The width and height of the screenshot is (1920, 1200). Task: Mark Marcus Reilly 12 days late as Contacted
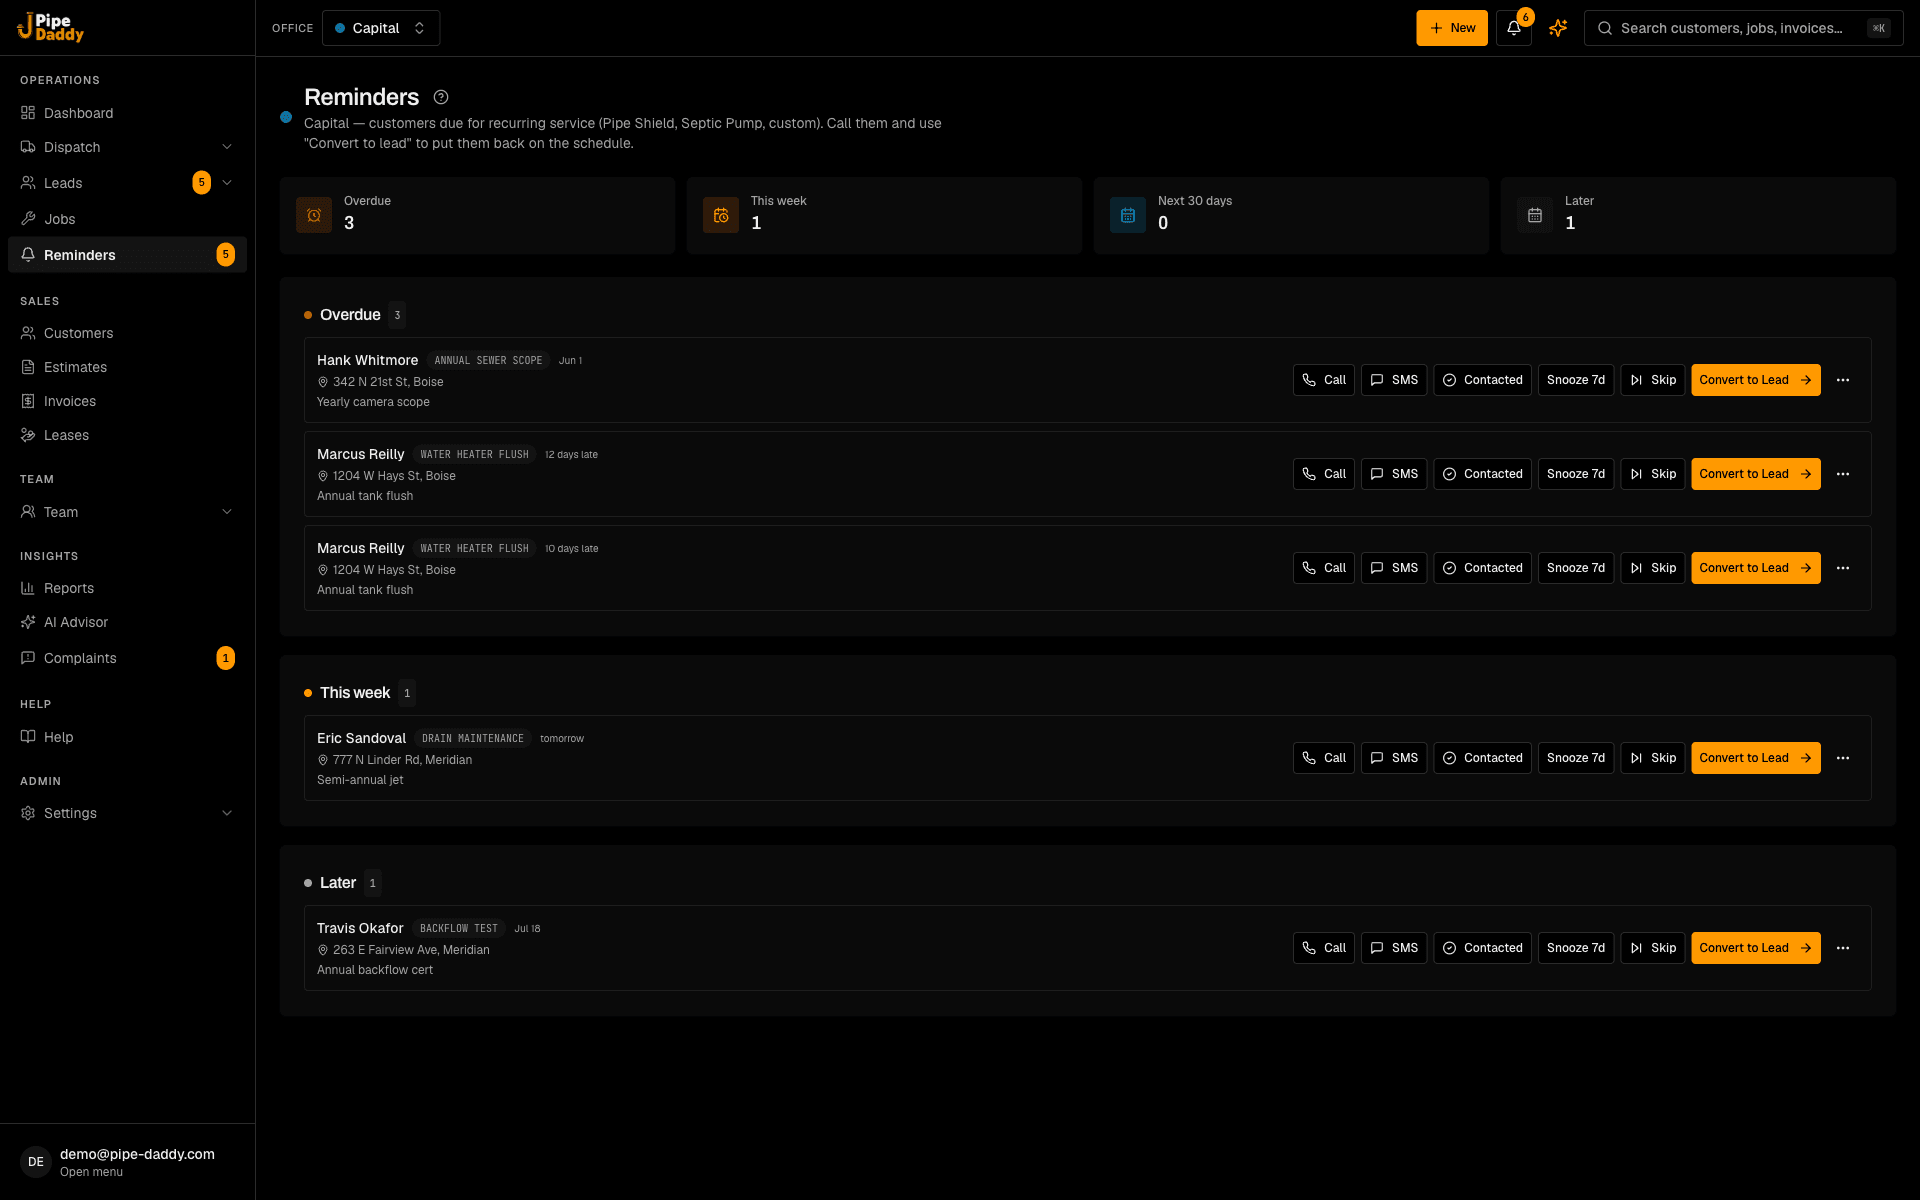tap(1482, 474)
